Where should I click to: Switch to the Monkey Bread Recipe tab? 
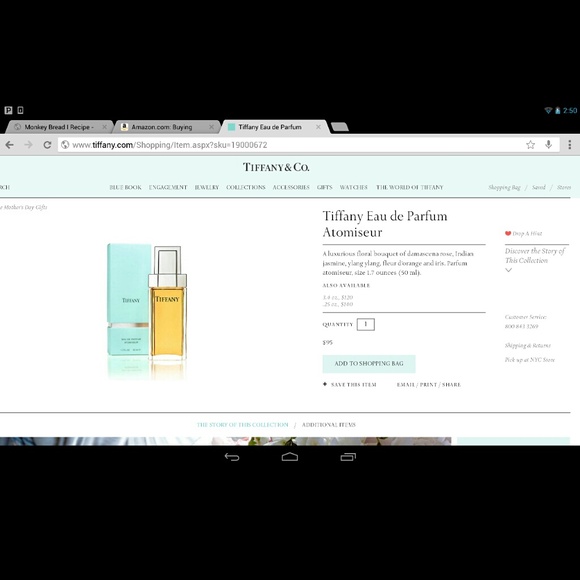(x=59, y=127)
